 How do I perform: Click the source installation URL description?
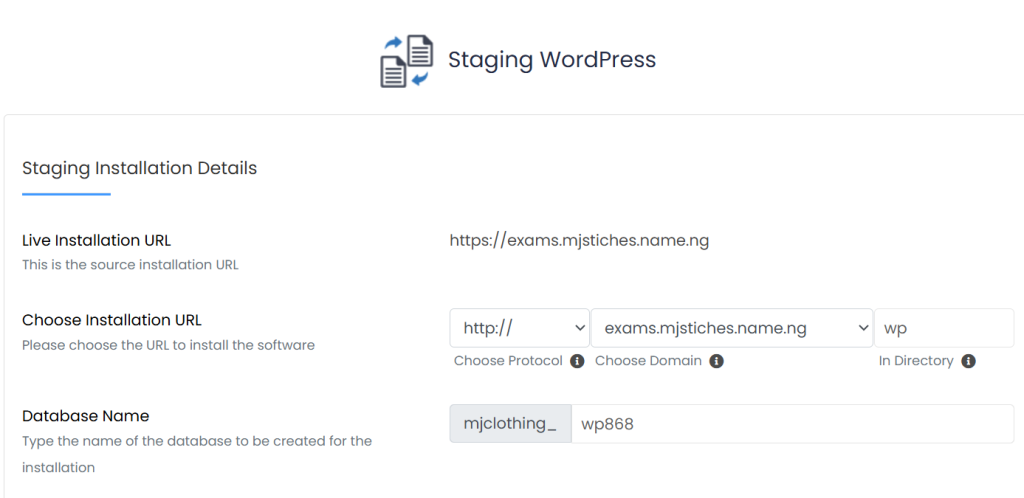coord(130,265)
